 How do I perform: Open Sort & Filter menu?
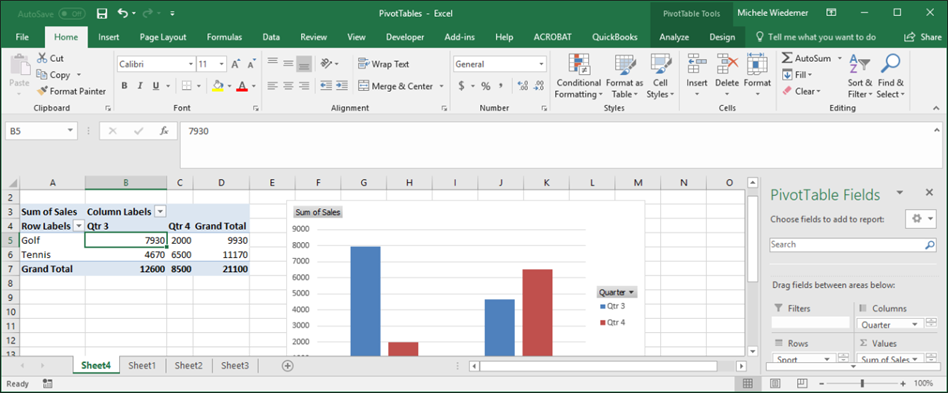859,77
